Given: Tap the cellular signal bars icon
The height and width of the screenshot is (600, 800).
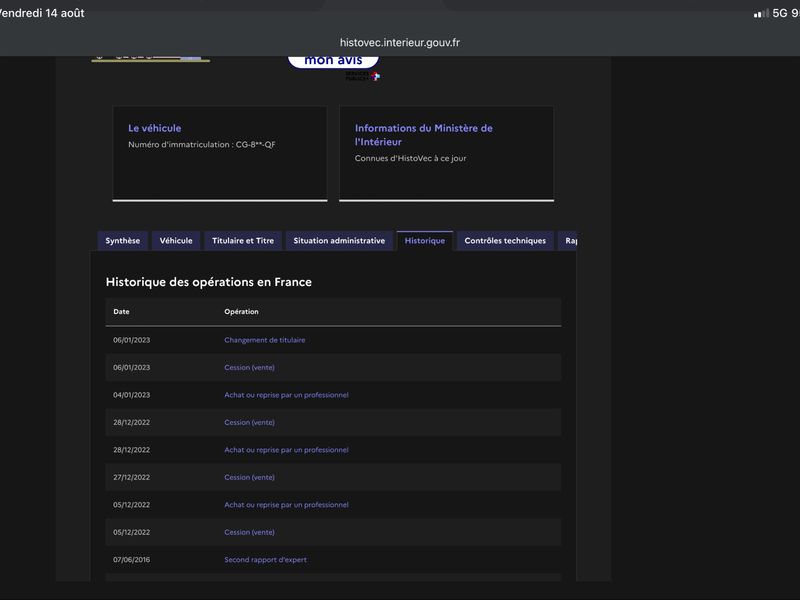Looking at the screenshot, I should coord(761,14).
